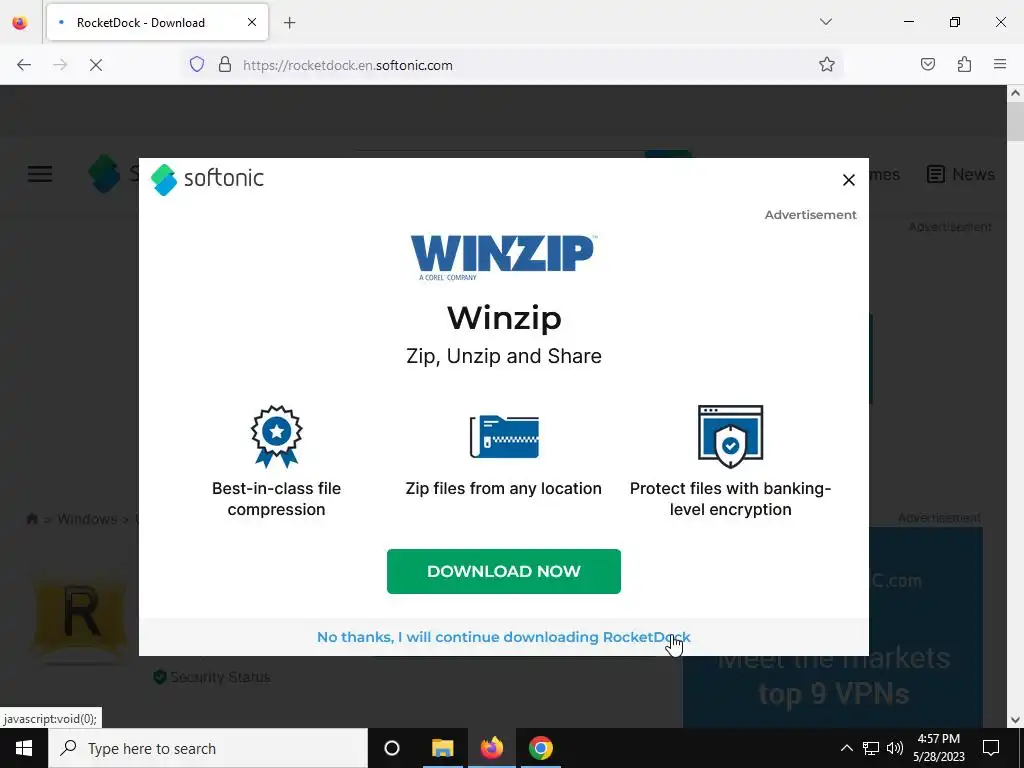Click the taskbar search box
The width and height of the screenshot is (1024, 768).
pyautogui.click(x=208, y=748)
